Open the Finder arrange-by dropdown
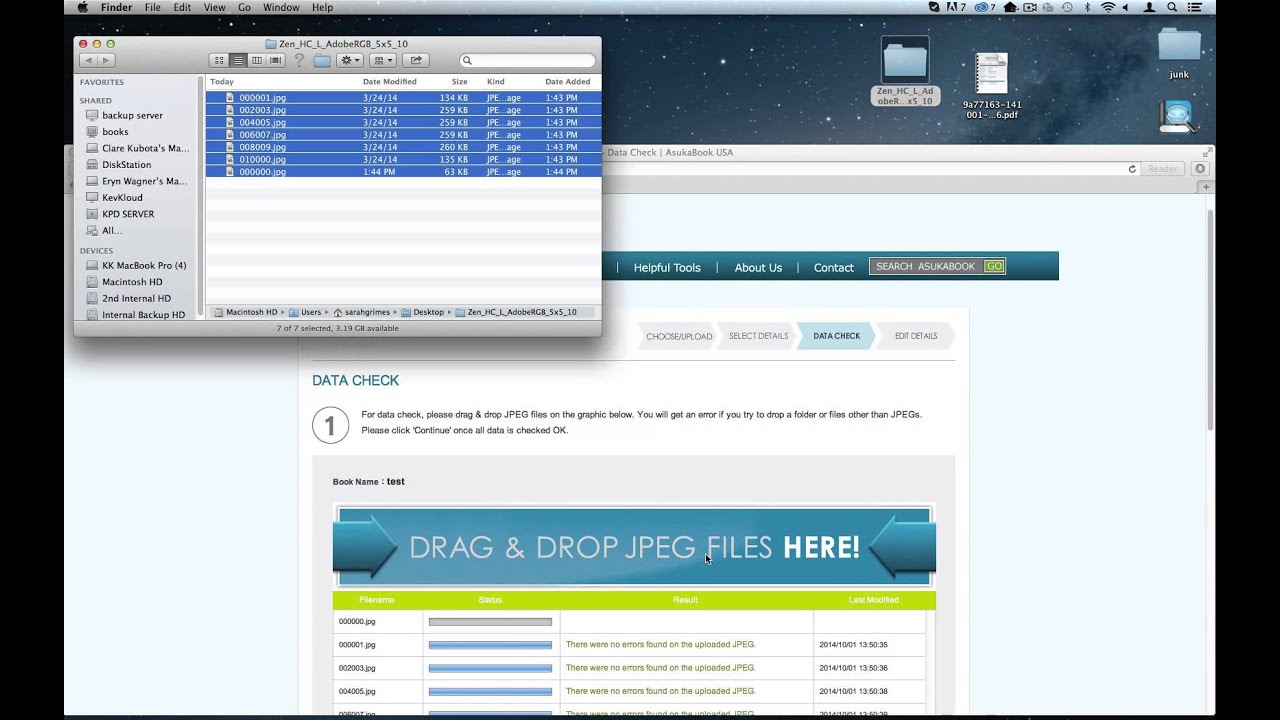 pos(382,61)
